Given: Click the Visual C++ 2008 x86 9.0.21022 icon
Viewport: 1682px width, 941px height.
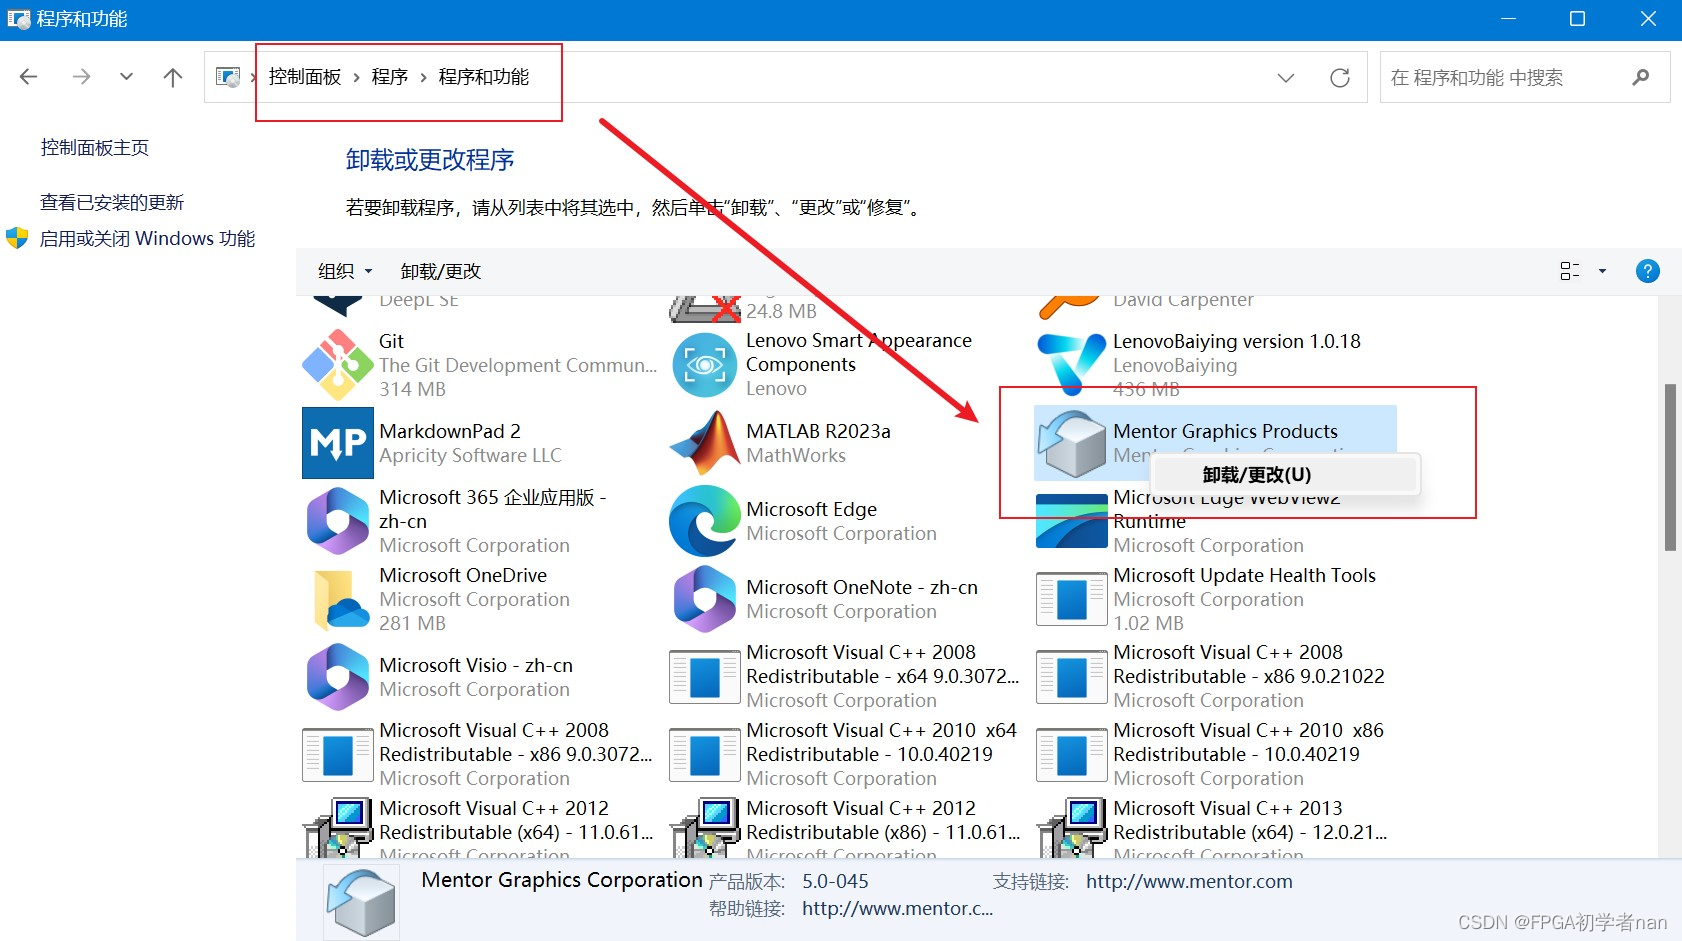Looking at the screenshot, I should tap(1072, 677).
